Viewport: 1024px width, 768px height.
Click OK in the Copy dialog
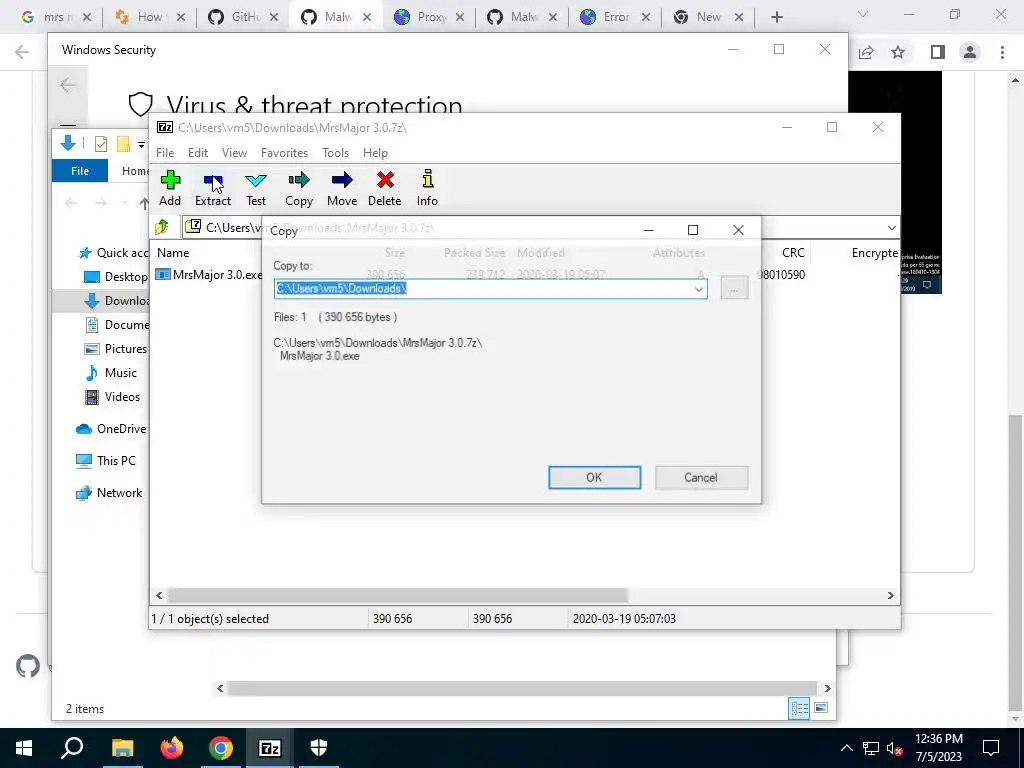594,477
